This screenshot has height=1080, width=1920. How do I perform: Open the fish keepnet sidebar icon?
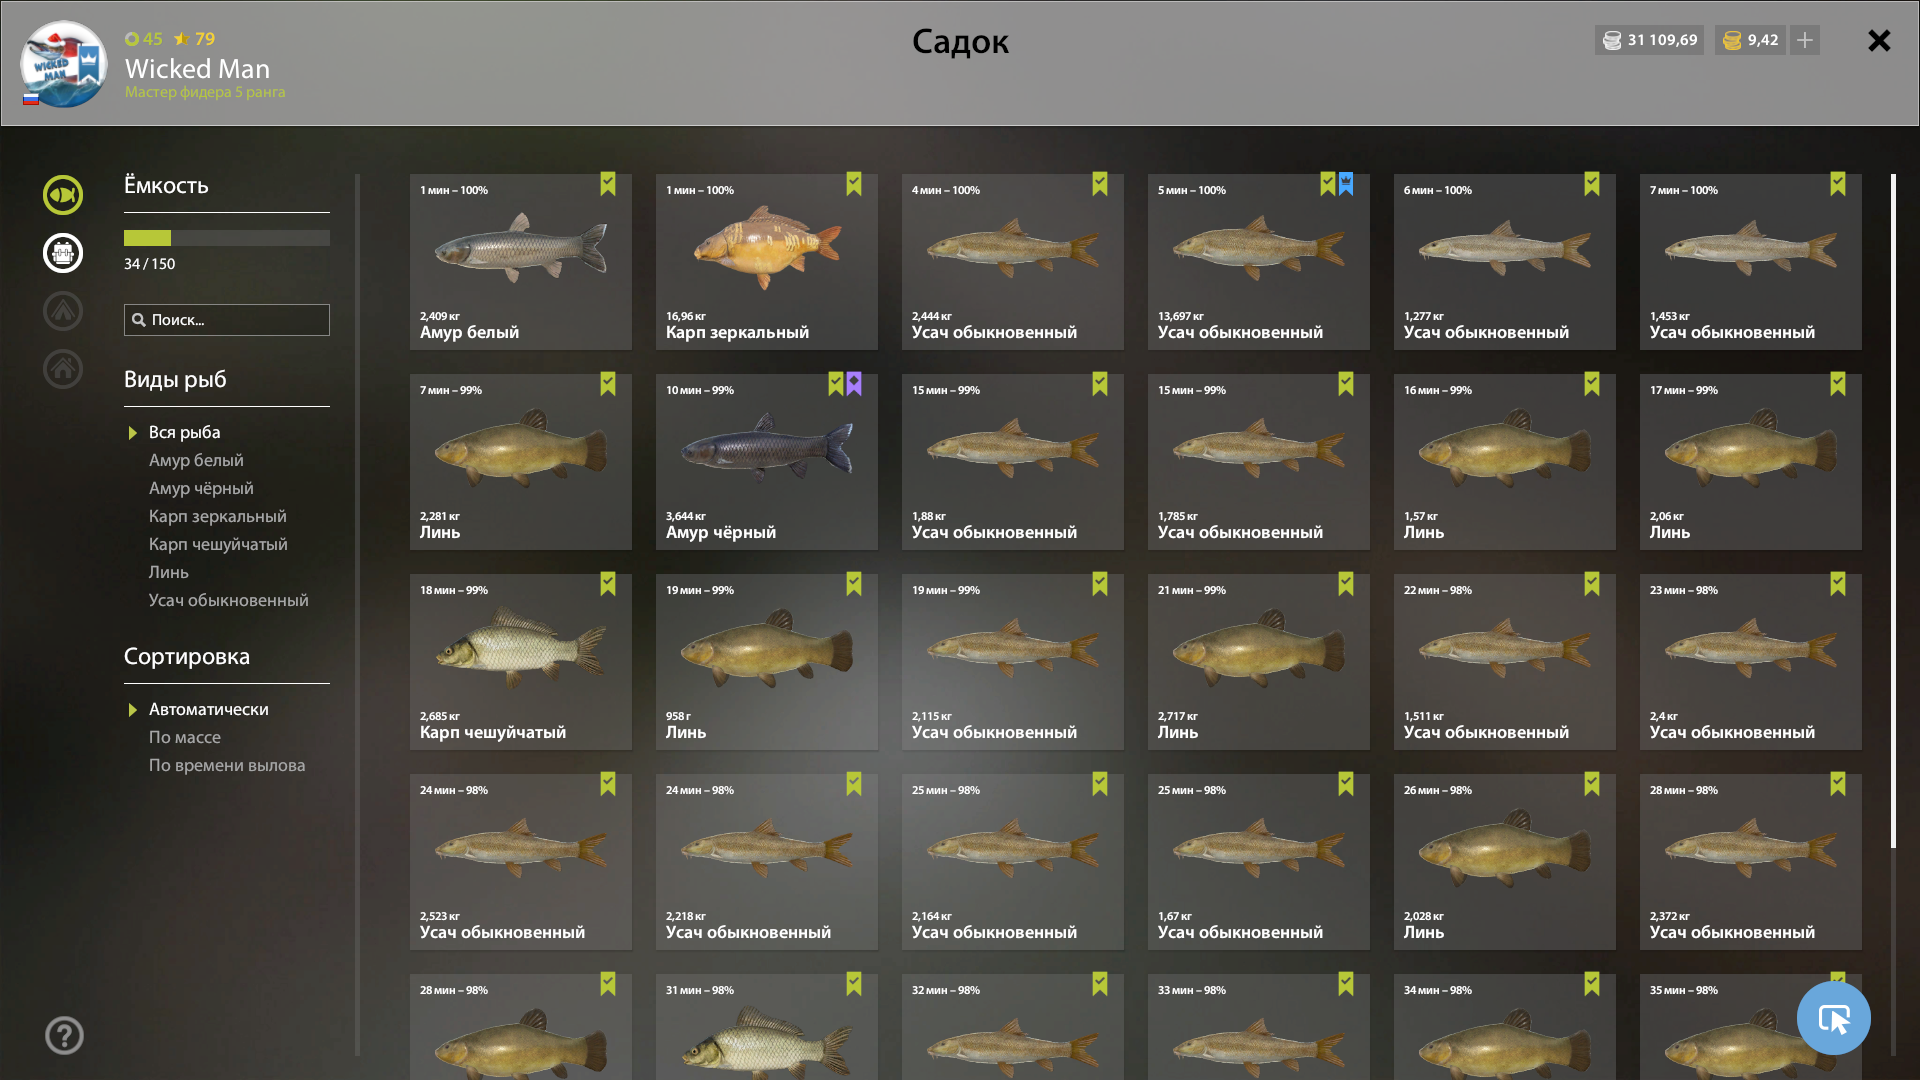(62, 195)
